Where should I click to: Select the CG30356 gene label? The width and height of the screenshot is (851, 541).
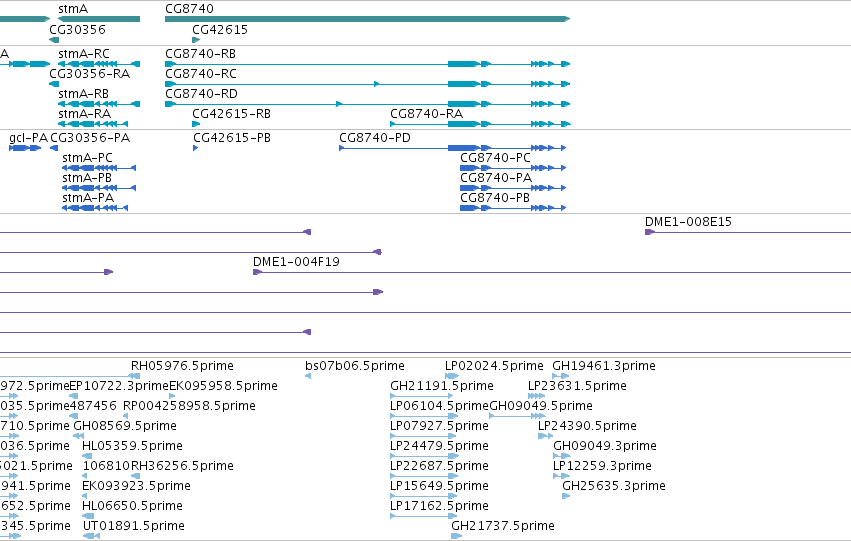(77, 30)
